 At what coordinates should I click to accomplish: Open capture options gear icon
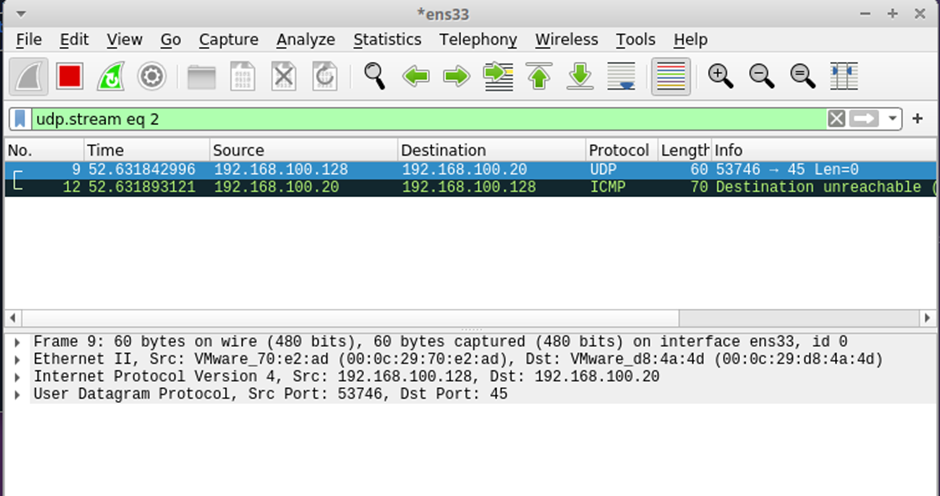pos(152,76)
